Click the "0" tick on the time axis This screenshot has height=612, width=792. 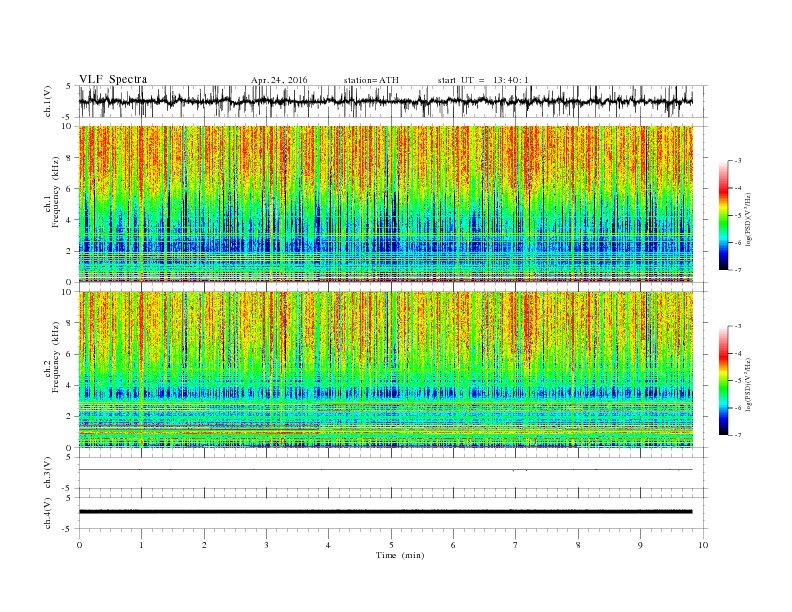coord(79,545)
